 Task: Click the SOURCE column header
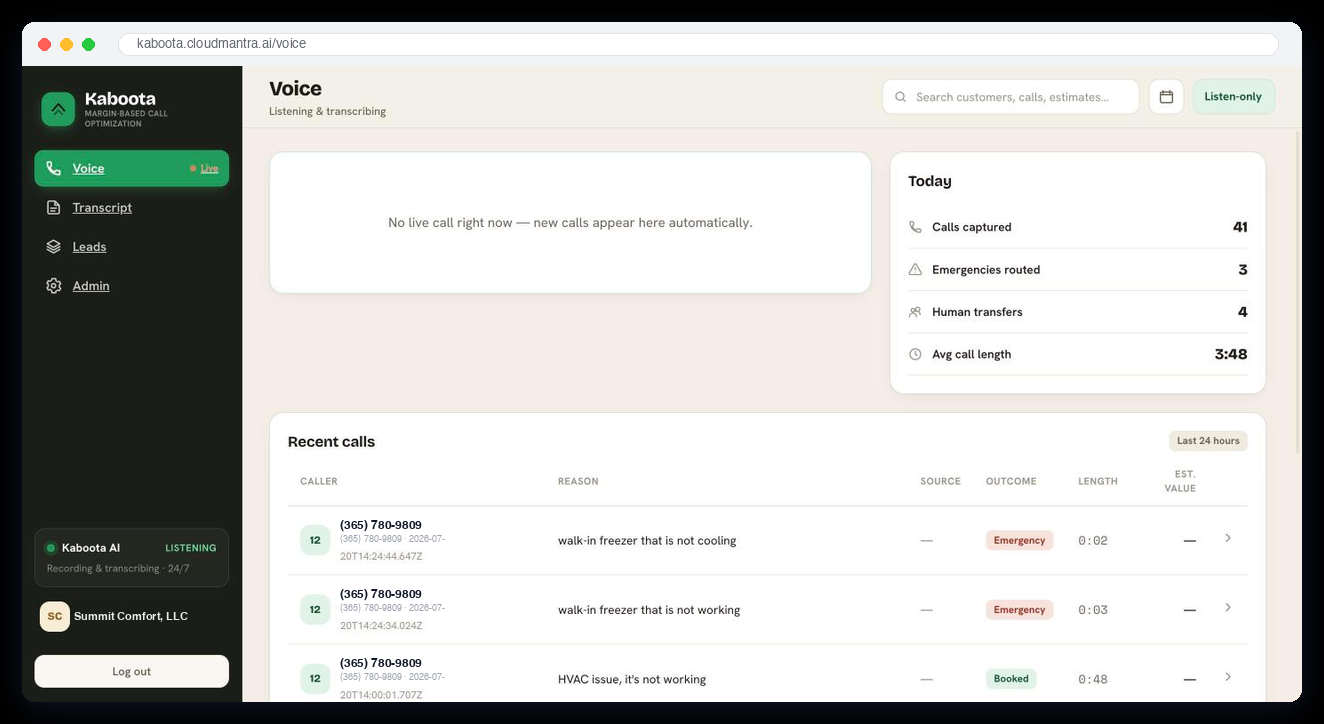click(940, 481)
